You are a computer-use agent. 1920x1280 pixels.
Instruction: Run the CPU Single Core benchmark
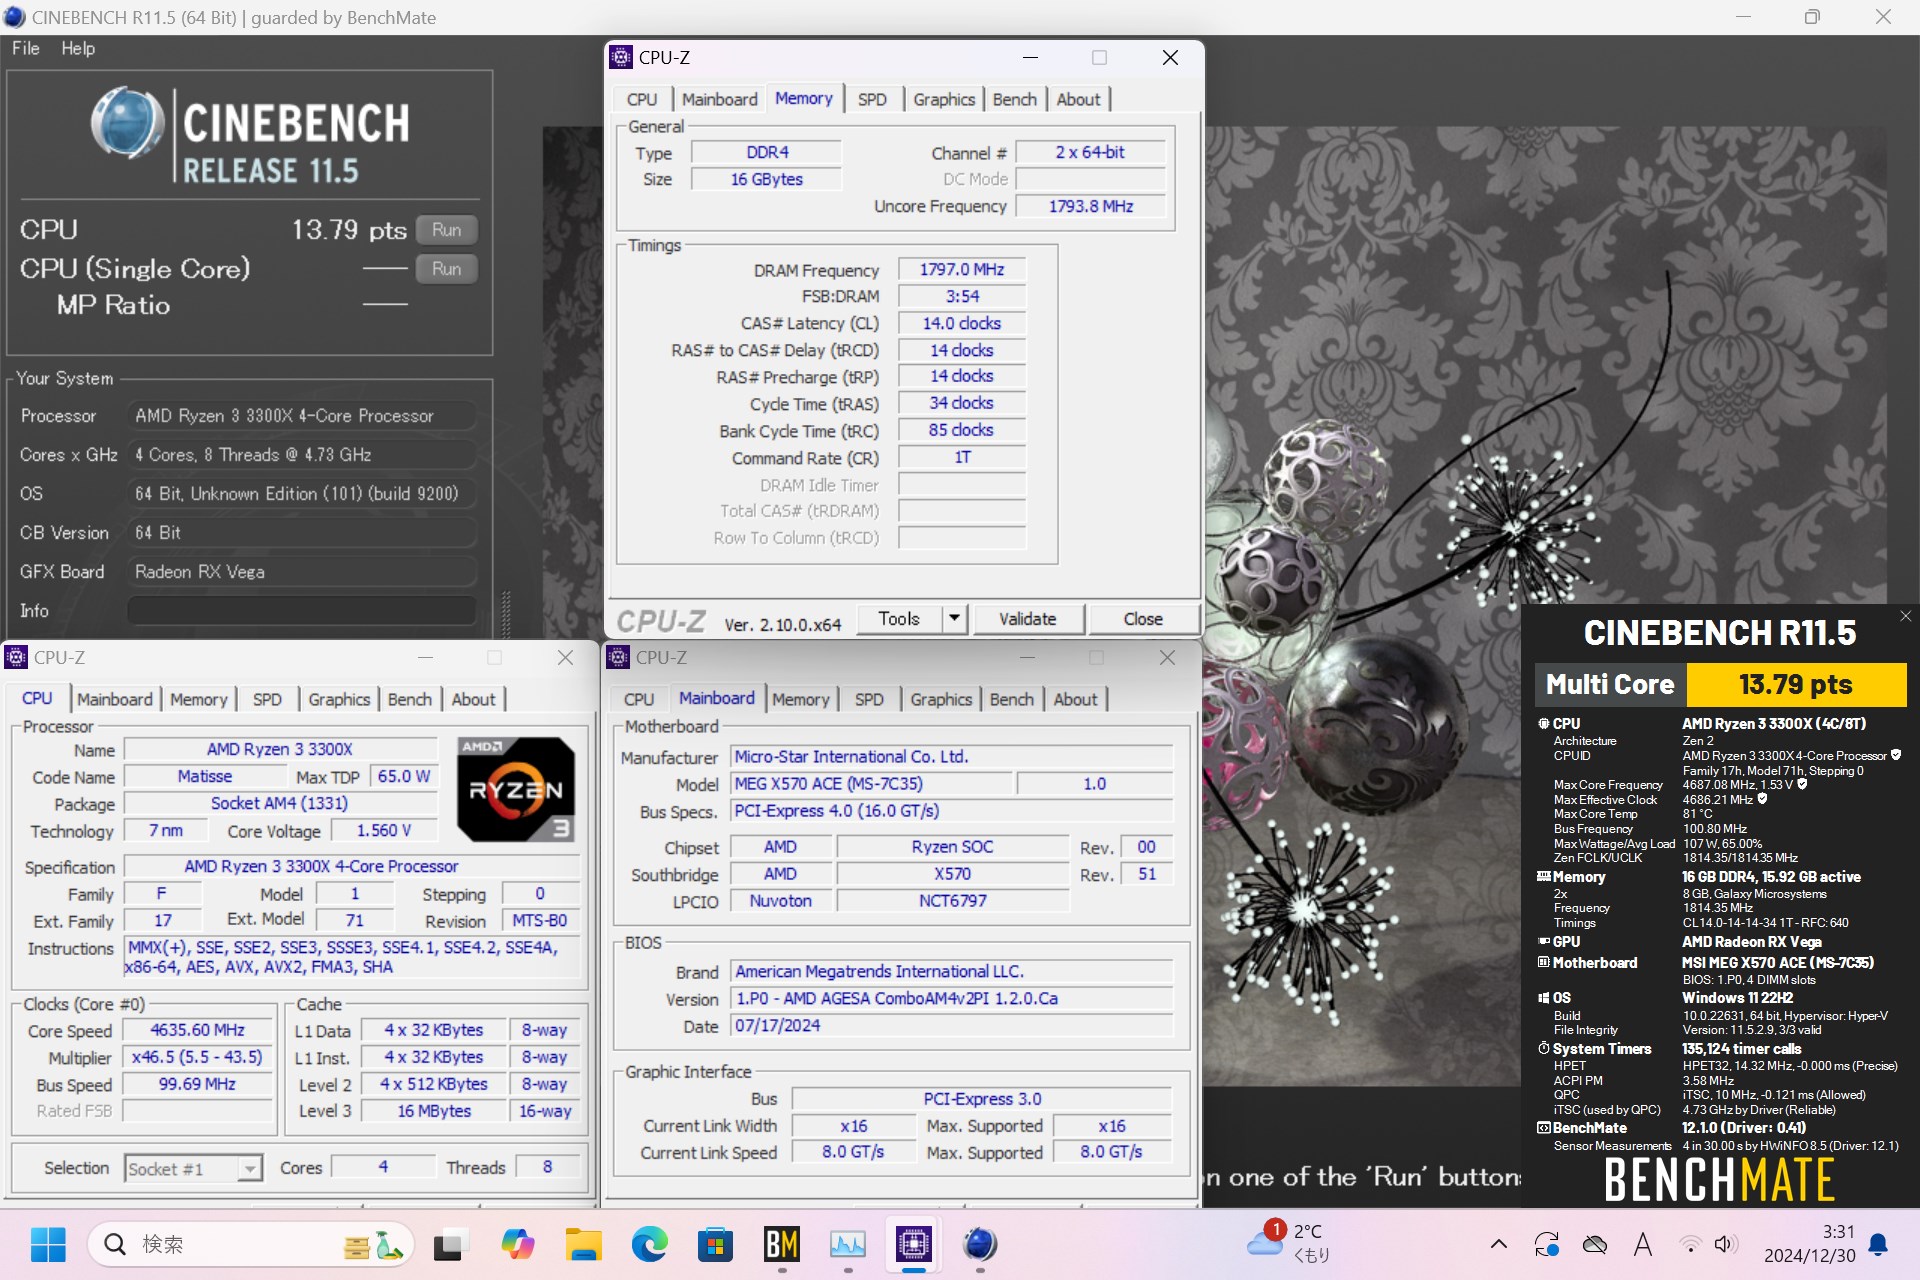[446, 269]
